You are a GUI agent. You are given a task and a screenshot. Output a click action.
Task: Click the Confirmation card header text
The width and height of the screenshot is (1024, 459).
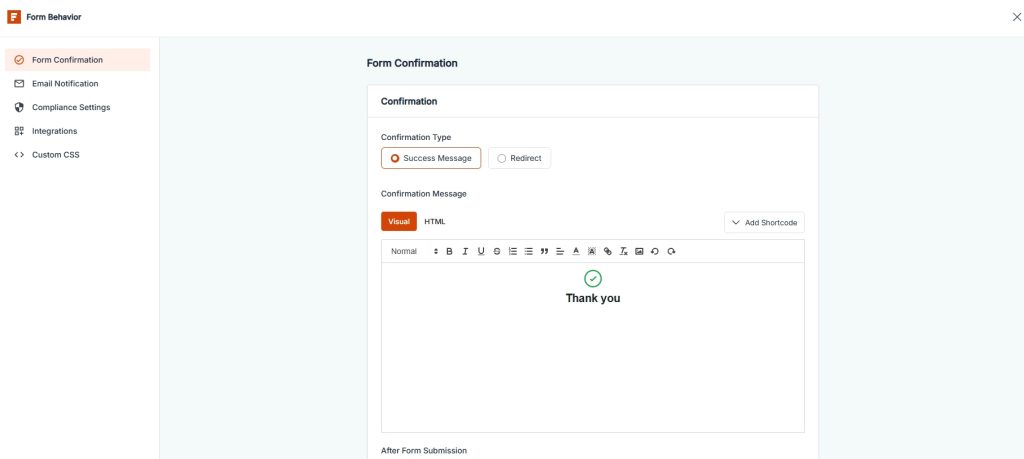coord(409,101)
